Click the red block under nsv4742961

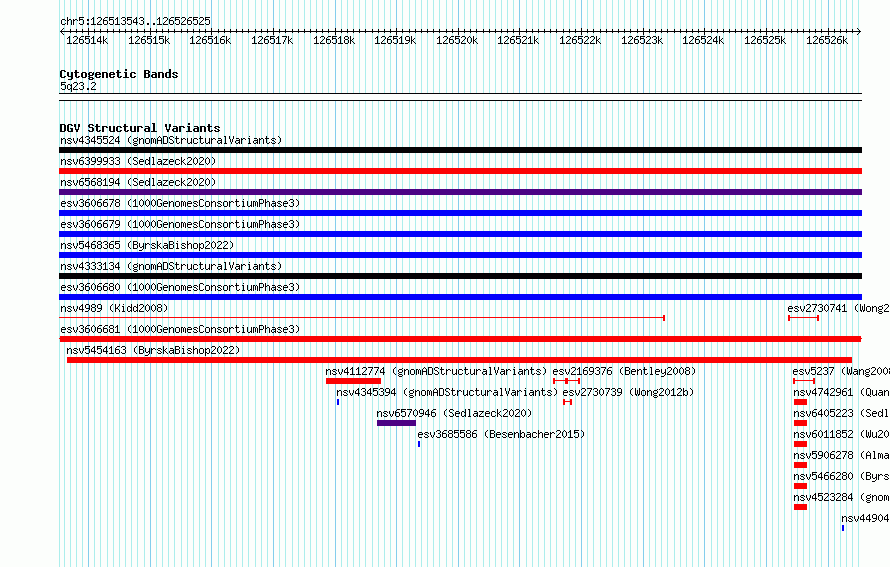[800, 402]
